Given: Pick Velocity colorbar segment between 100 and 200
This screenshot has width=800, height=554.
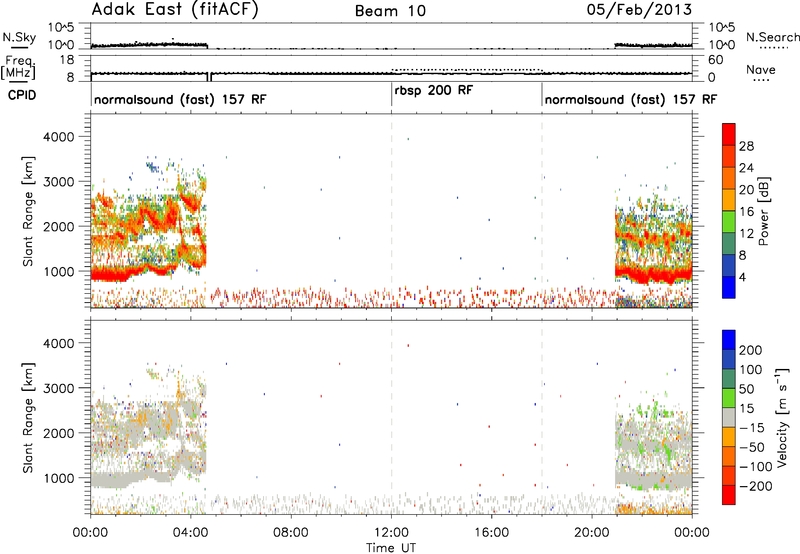Looking at the screenshot, I should [729, 359].
